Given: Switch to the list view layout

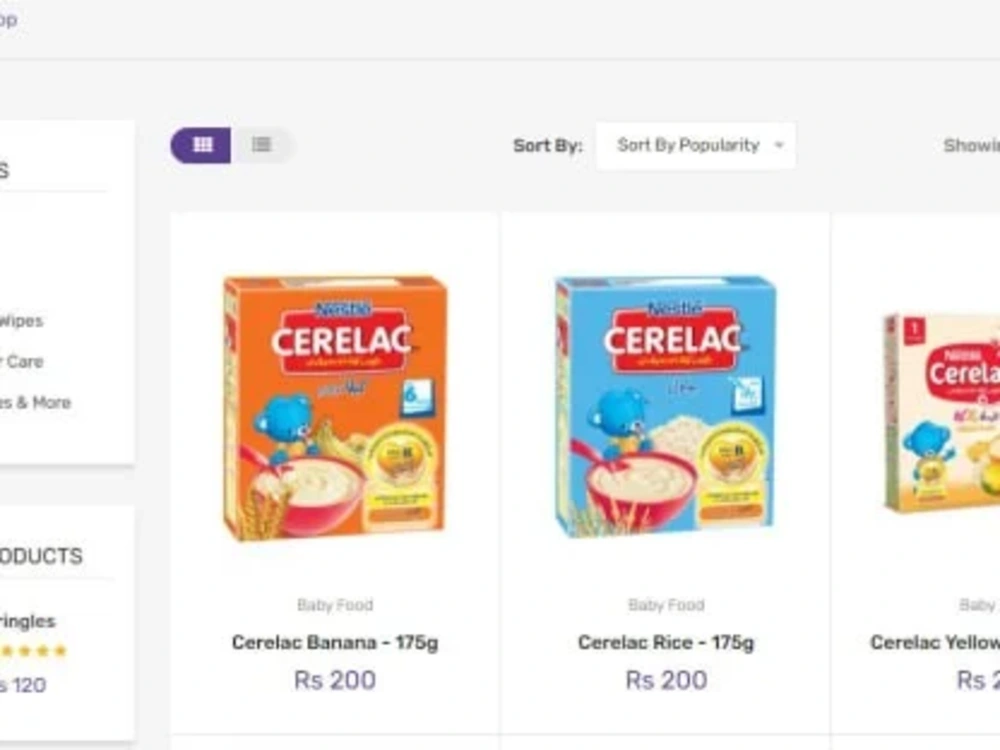Looking at the screenshot, I should (x=262, y=145).
